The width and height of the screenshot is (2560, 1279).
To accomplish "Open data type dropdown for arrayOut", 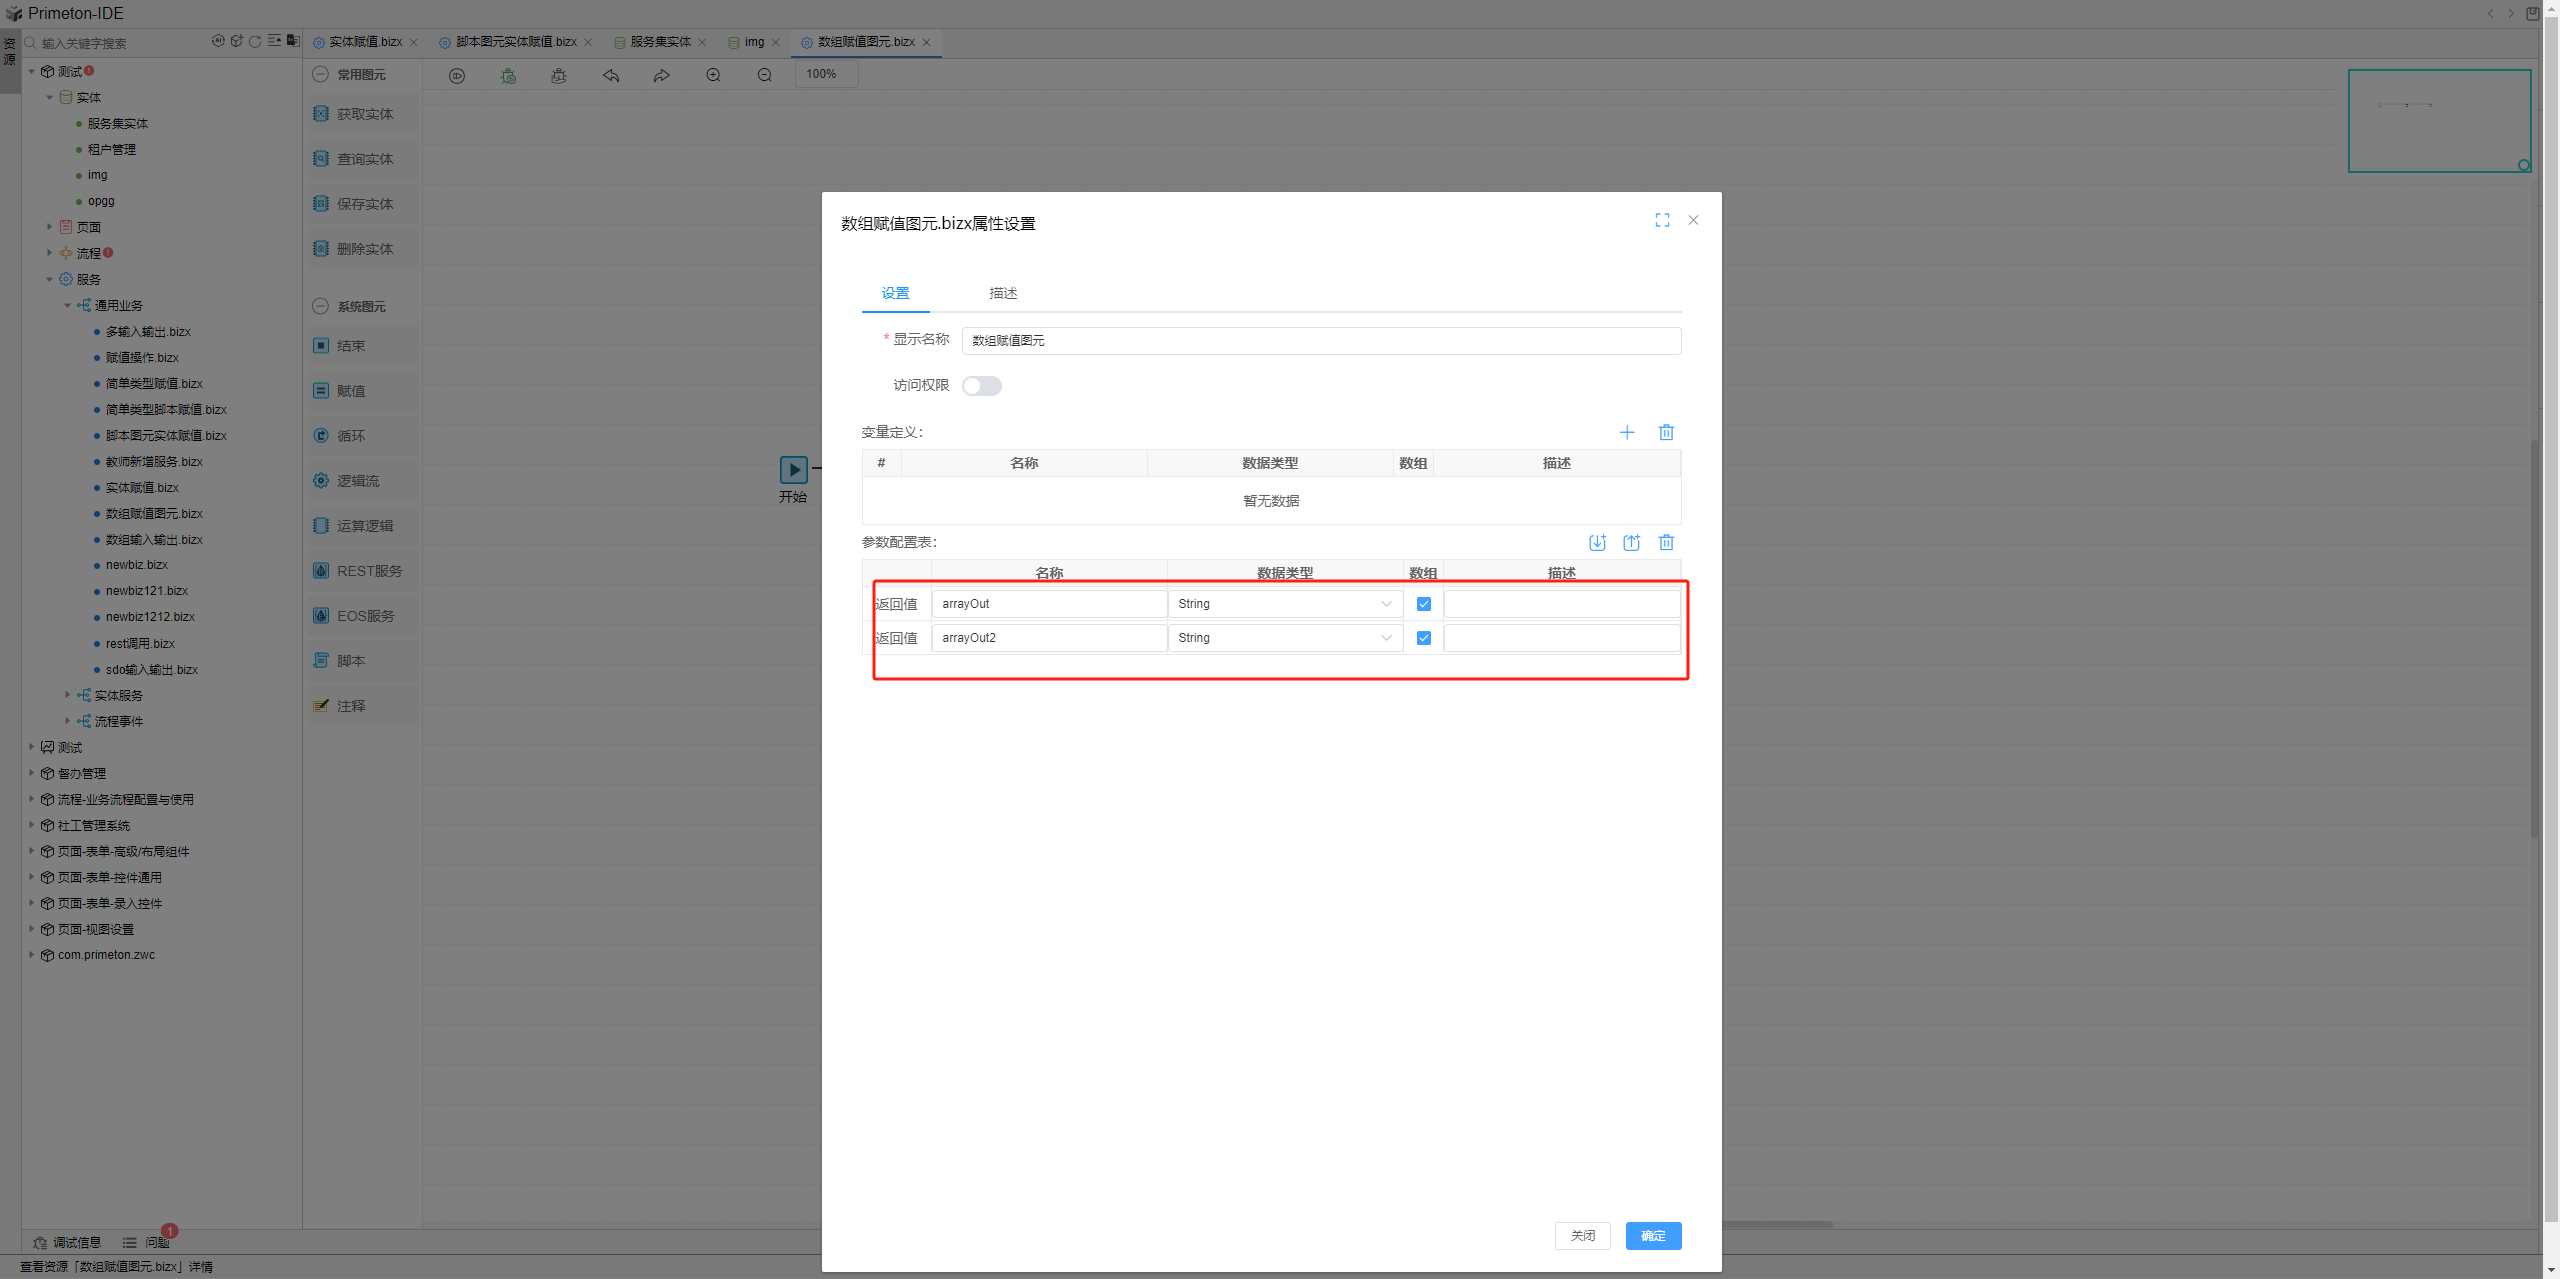I will click(x=1284, y=604).
